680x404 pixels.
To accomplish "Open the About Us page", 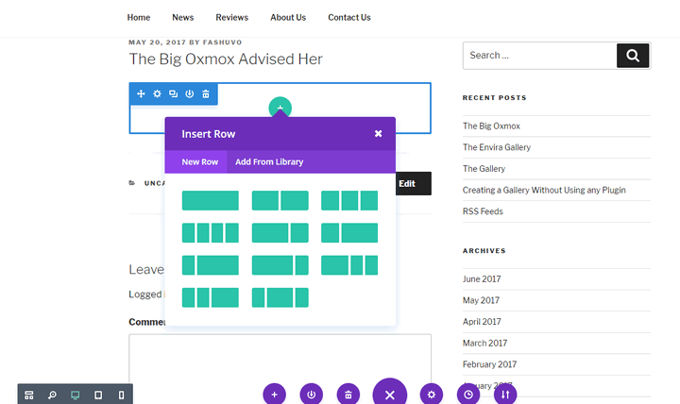I will (288, 17).
